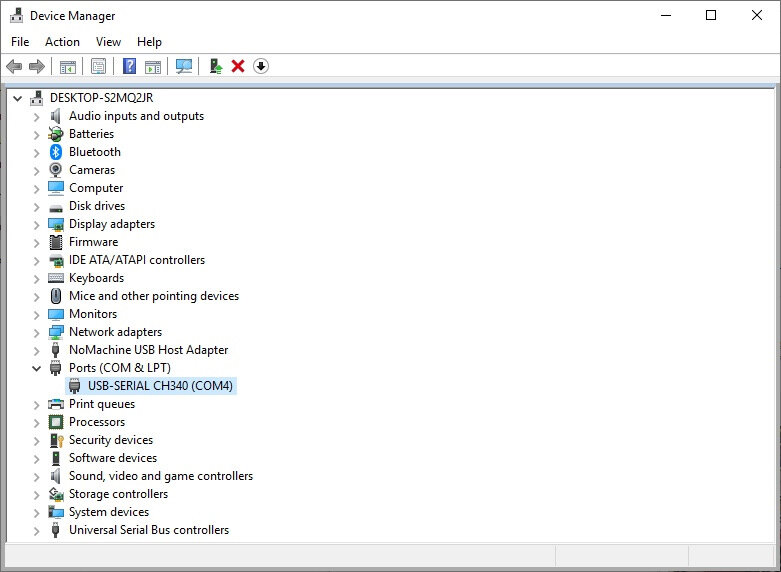The width and height of the screenshot is (781, 572).
Task: Expand the Display adapters category
Action: [36, 225]
